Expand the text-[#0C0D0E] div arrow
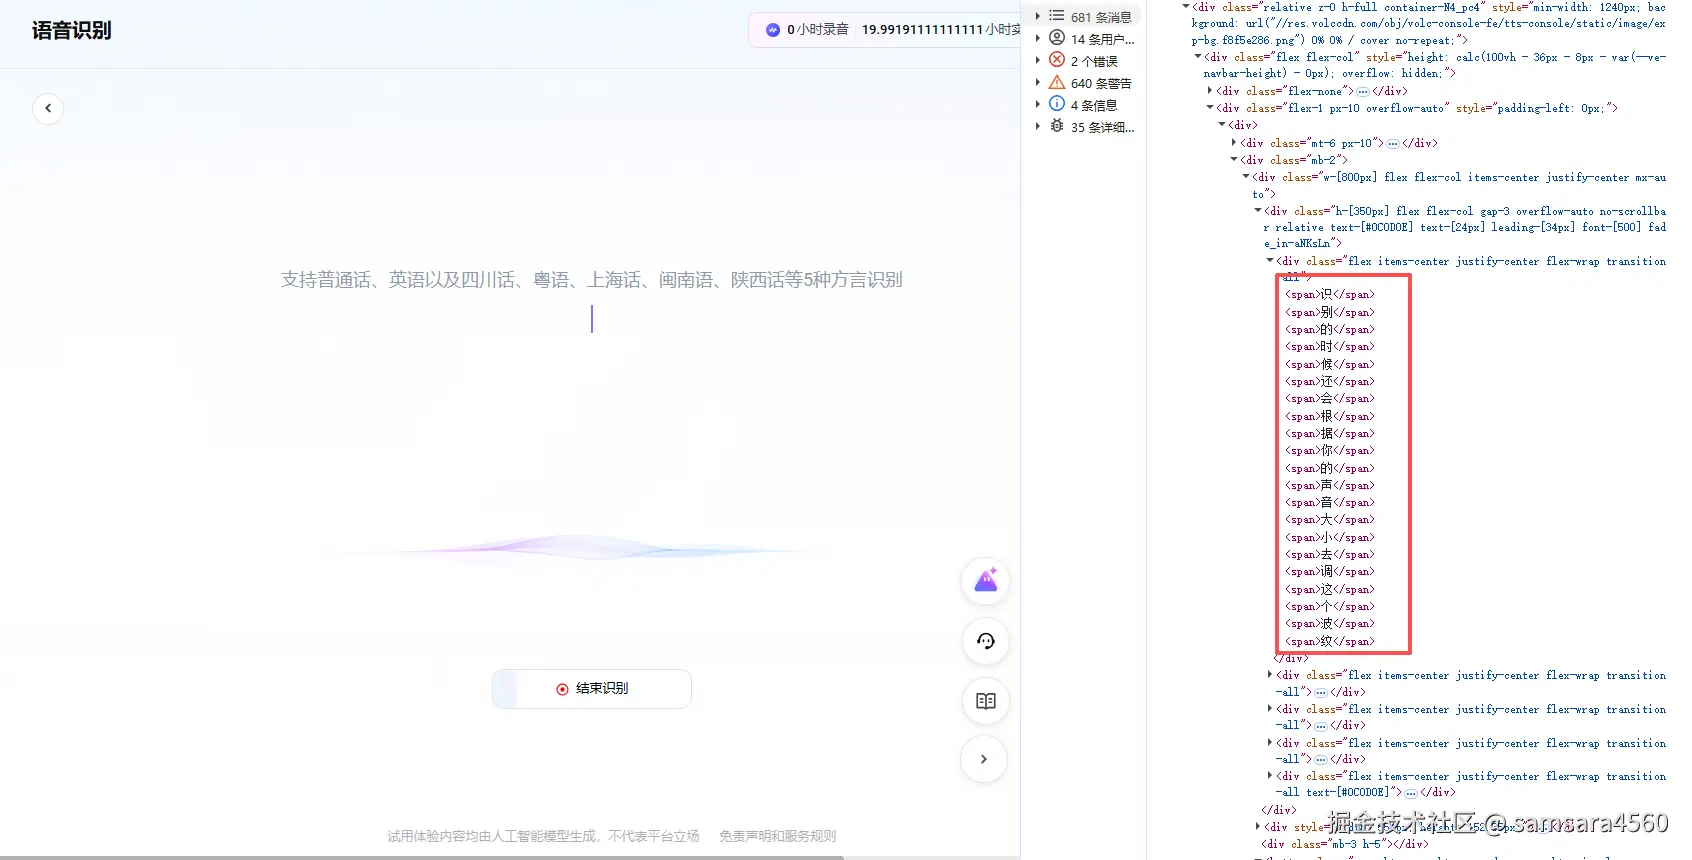The width and height of the screenshot is (1692, 860). coord(1270,776)
